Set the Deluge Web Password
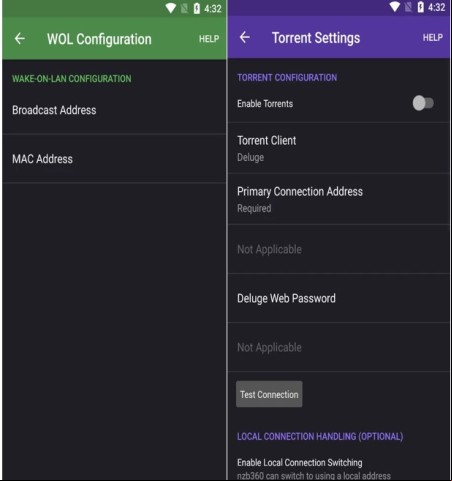 tap(339, 298)
